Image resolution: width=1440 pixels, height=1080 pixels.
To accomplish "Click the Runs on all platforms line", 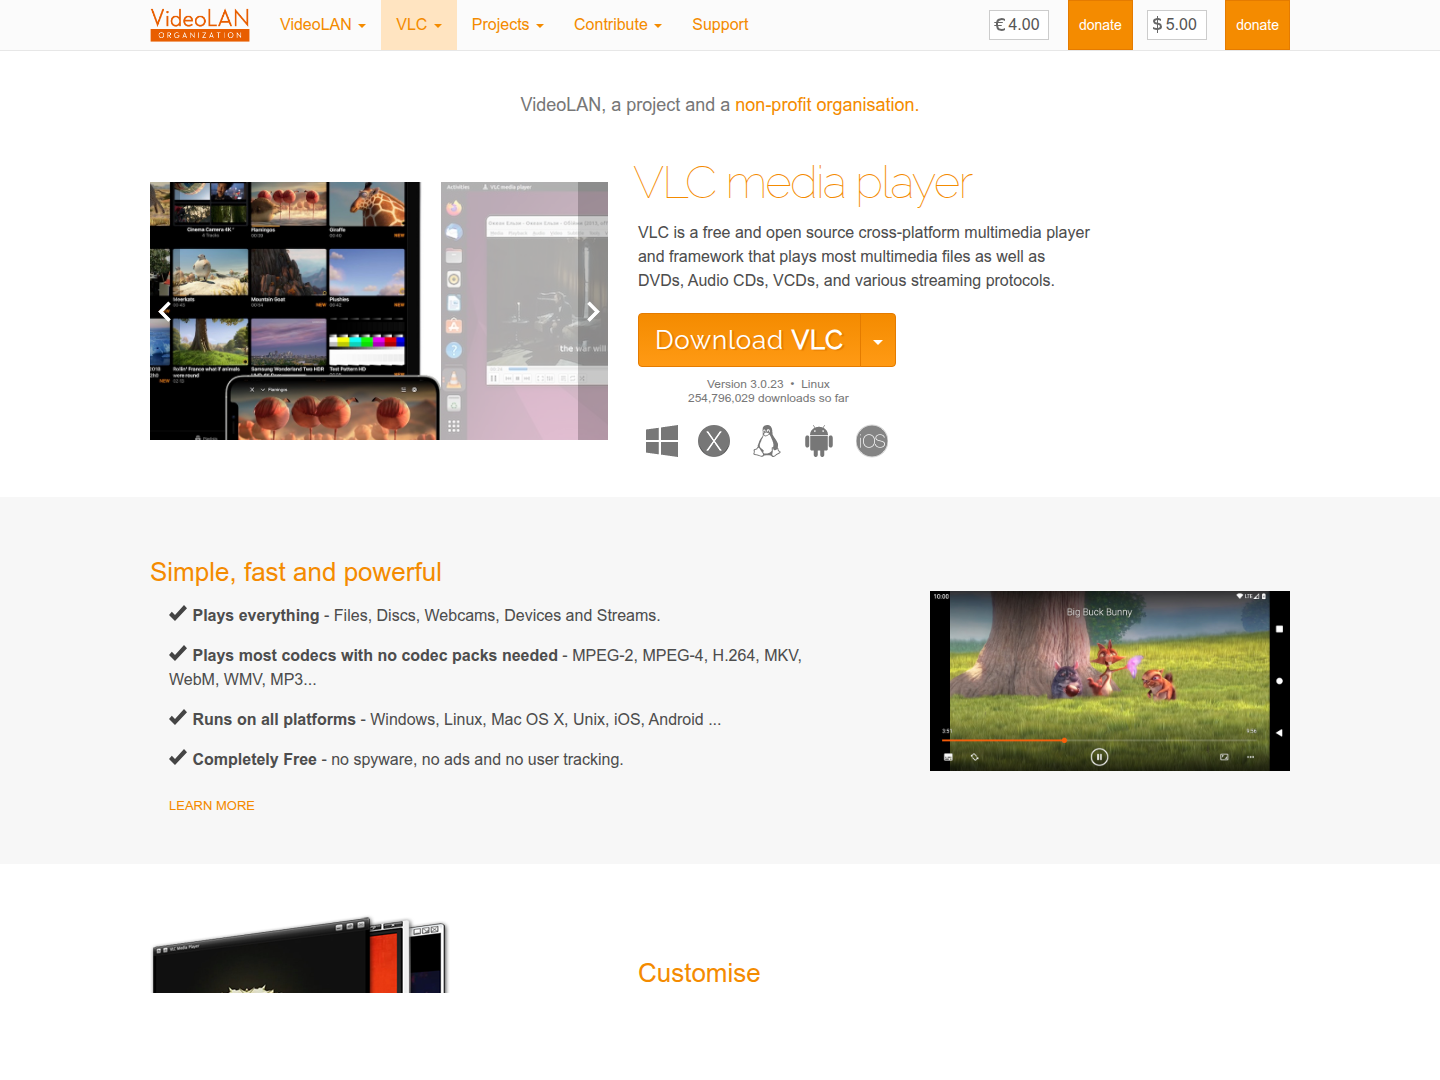I will tap(445, 719).
